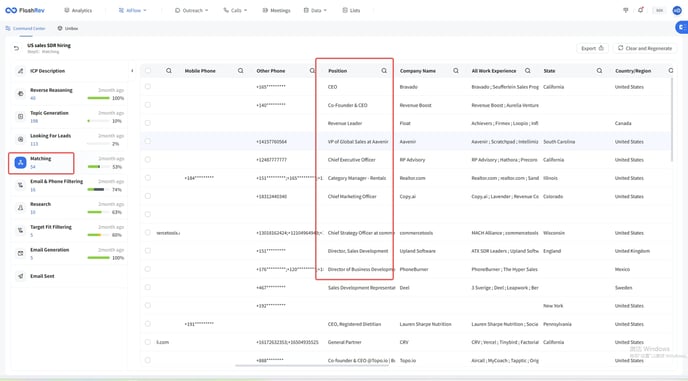
Task: Click the cell 'VP of Global Sales at Aavenir'
Action: tap(358, 142)
